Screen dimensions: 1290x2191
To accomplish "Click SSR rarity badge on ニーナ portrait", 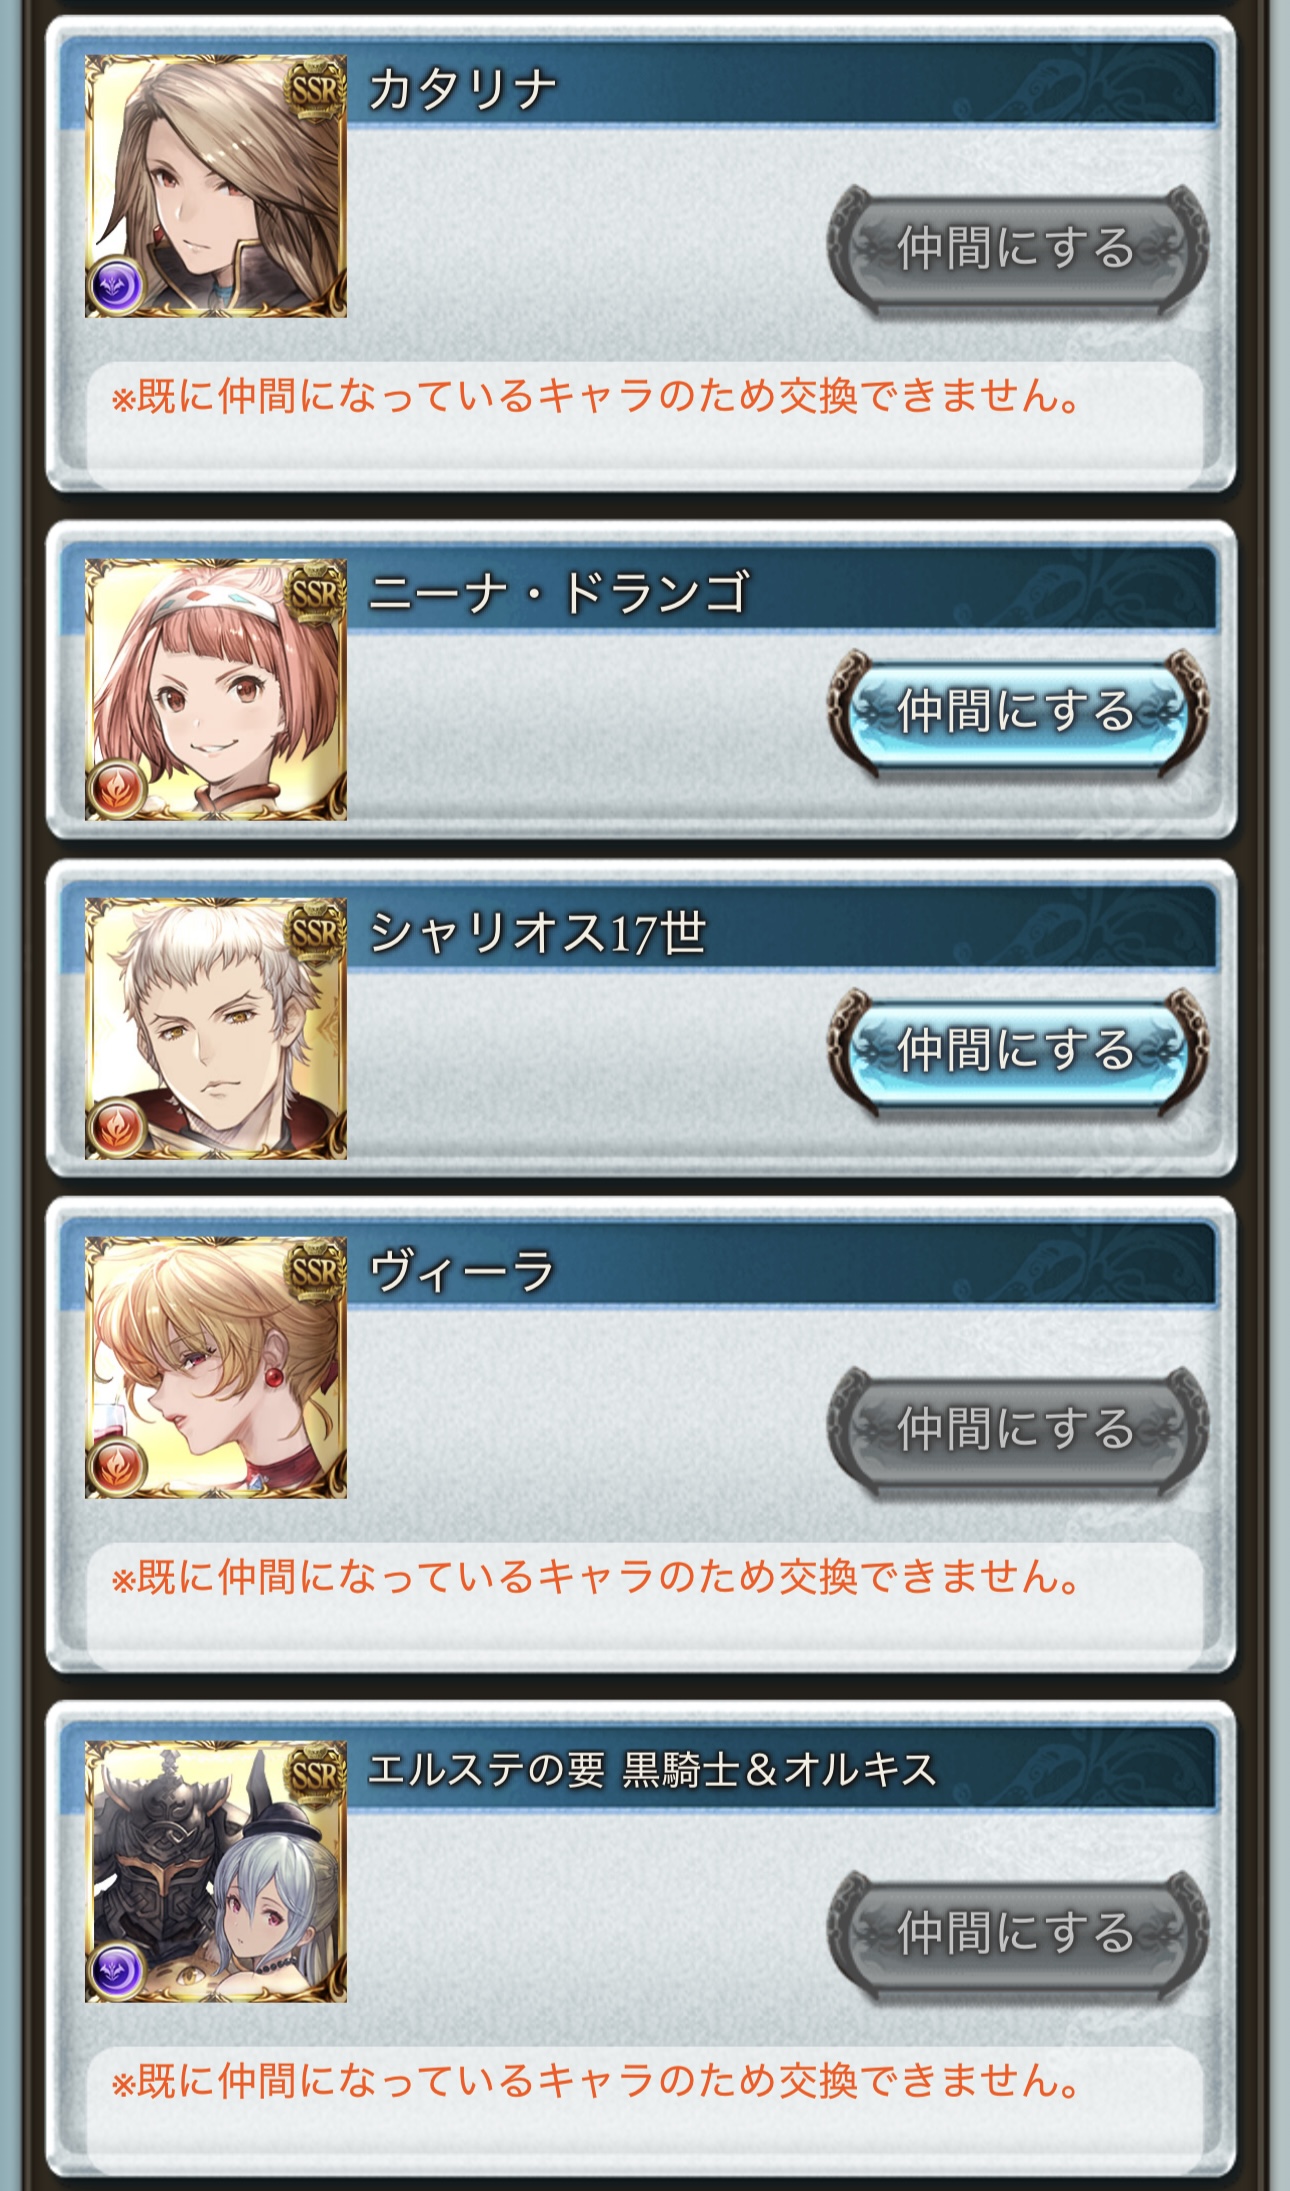I will point(315,595).
